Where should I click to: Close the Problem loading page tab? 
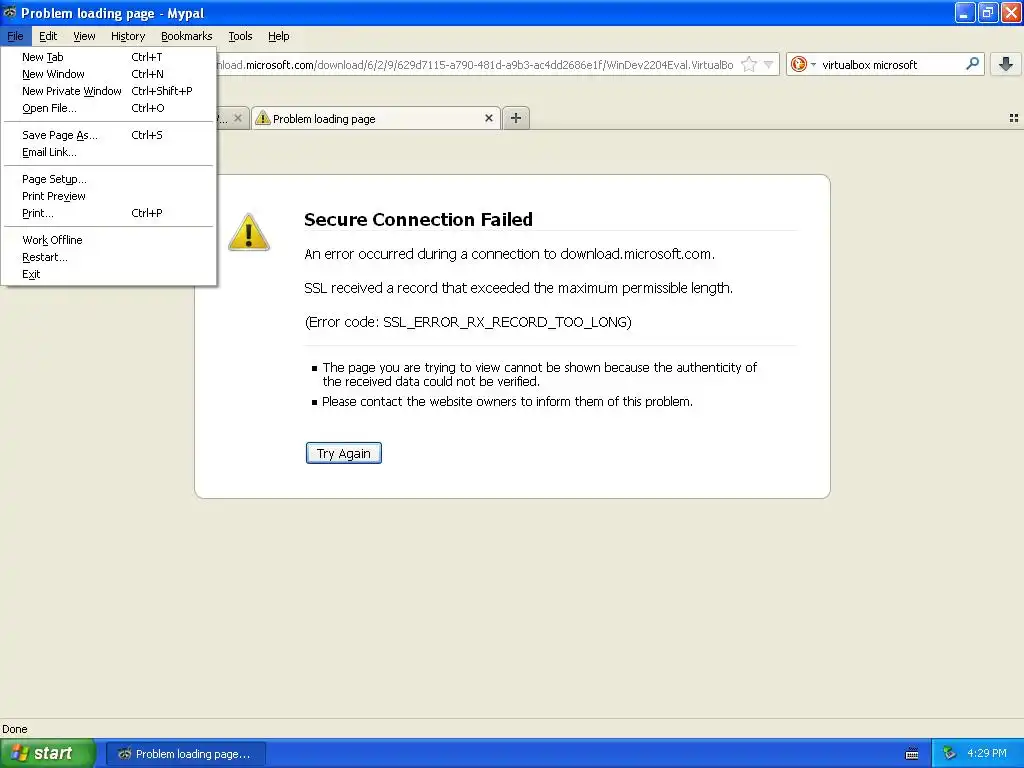point(488,118)
